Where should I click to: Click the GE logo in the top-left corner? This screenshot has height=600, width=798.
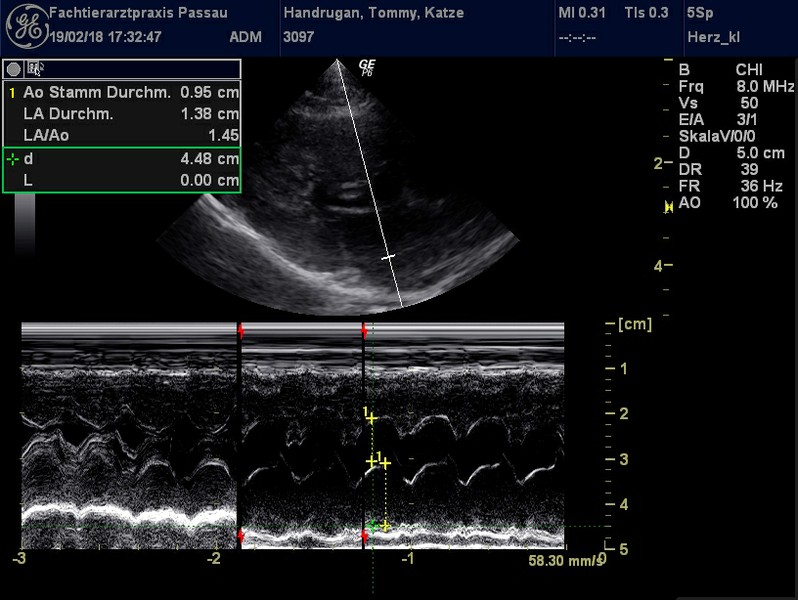pos(27,27)
